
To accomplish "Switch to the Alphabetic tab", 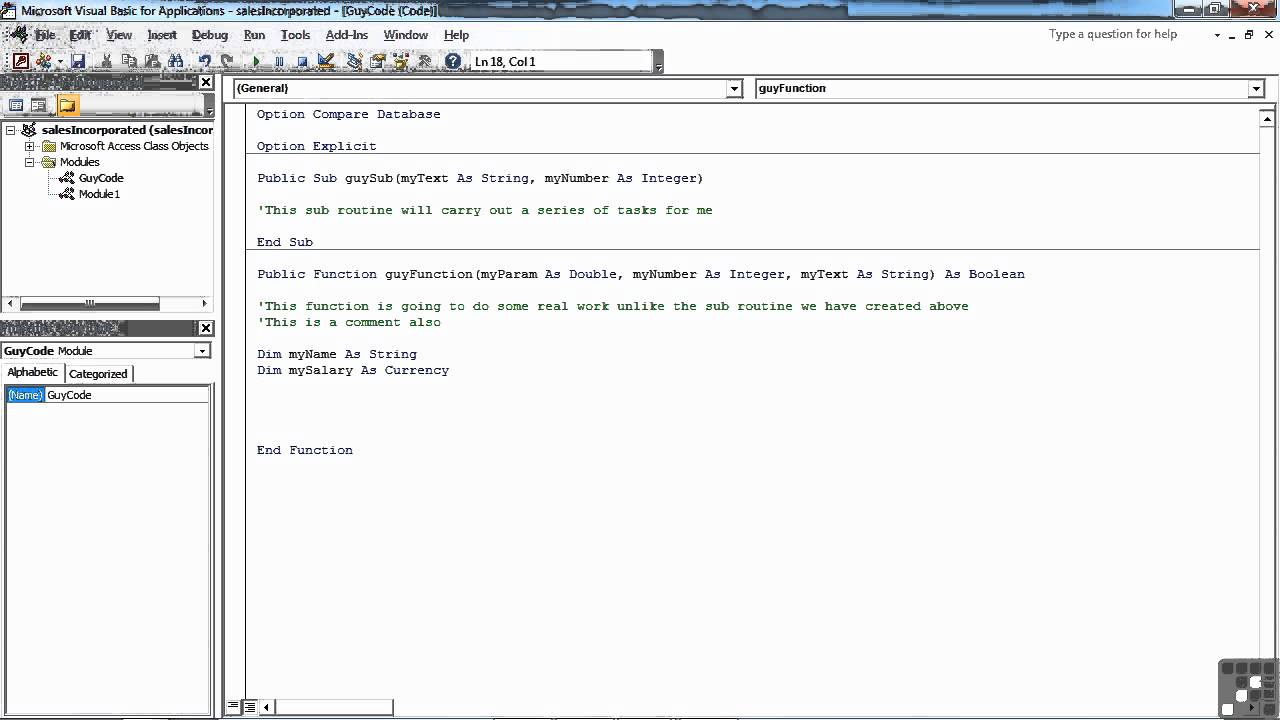I will [33, 372].
